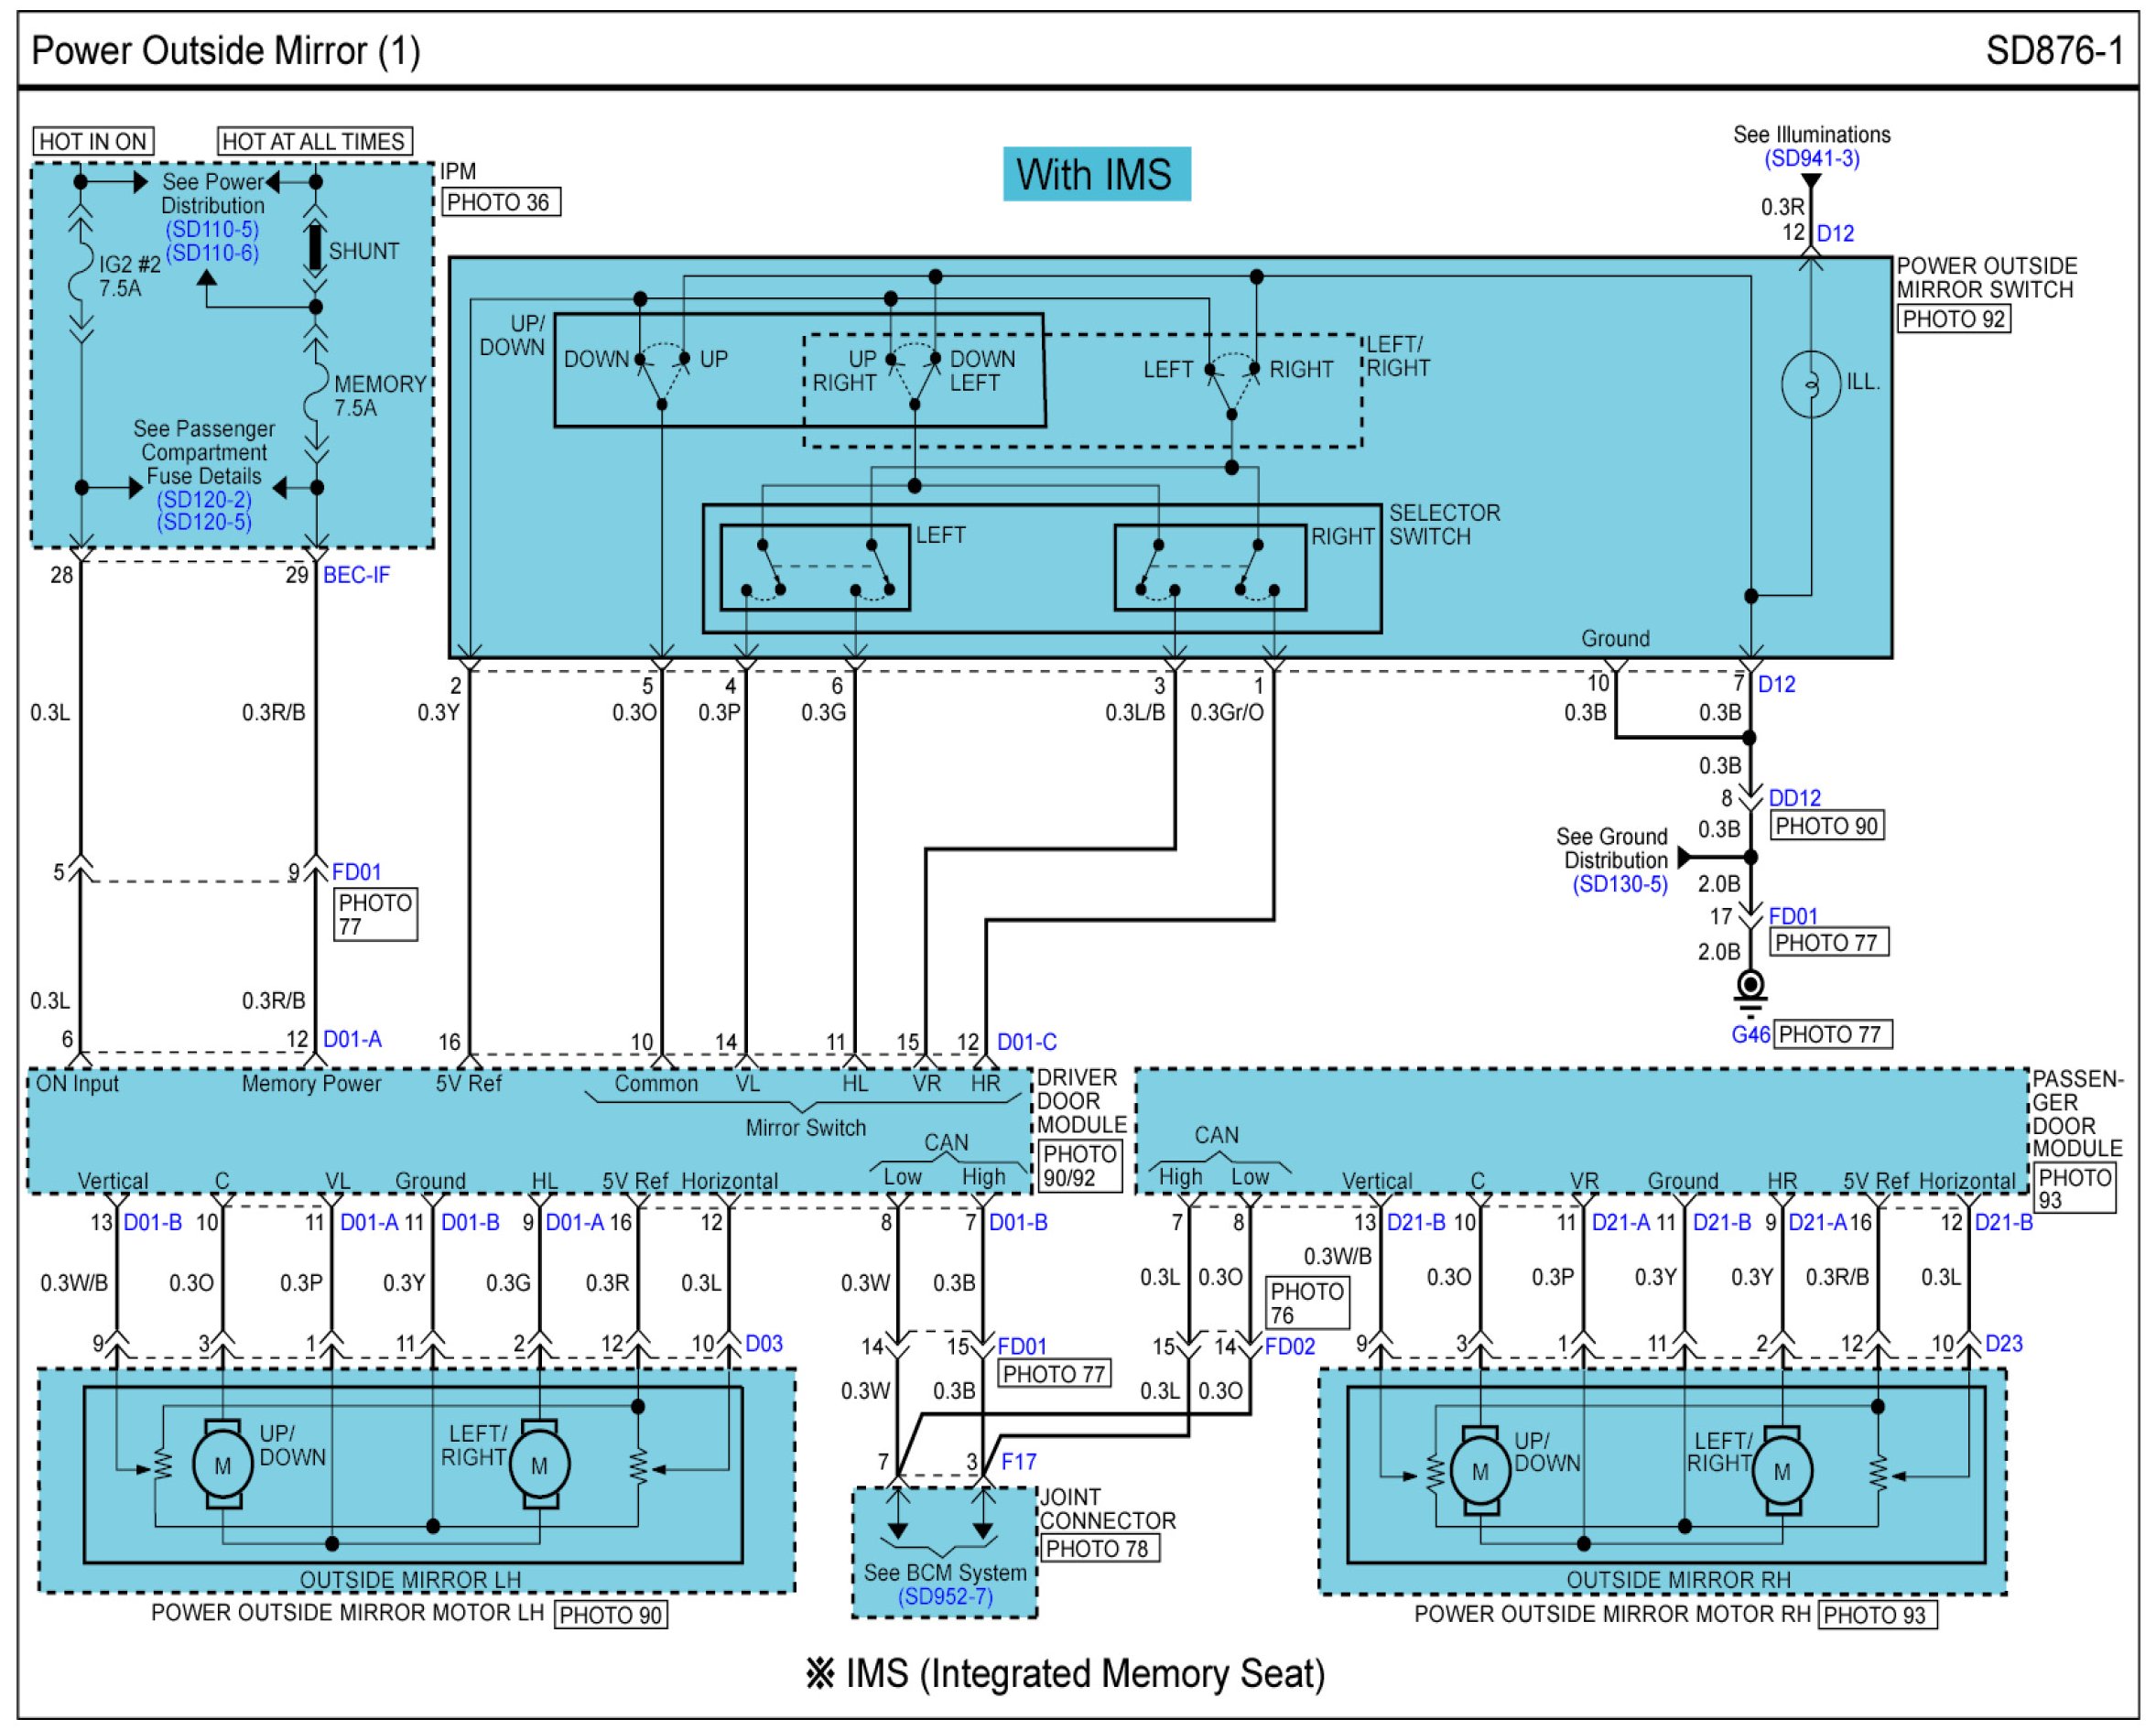Open the SD120-2 fuse details link

[x=204, y=499]
